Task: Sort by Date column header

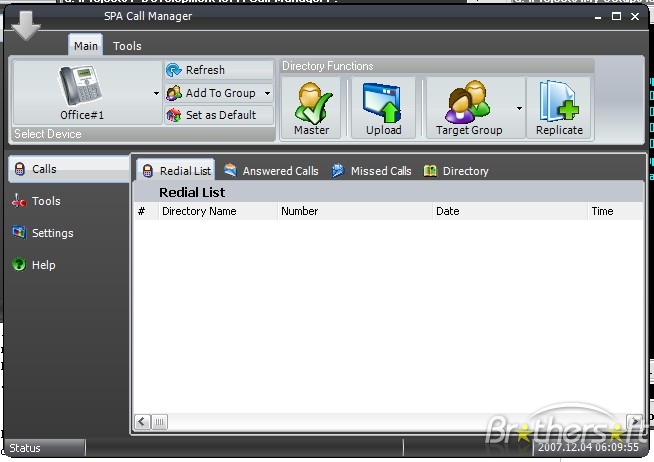Action: pyautogui.click(x=510, y=211)
